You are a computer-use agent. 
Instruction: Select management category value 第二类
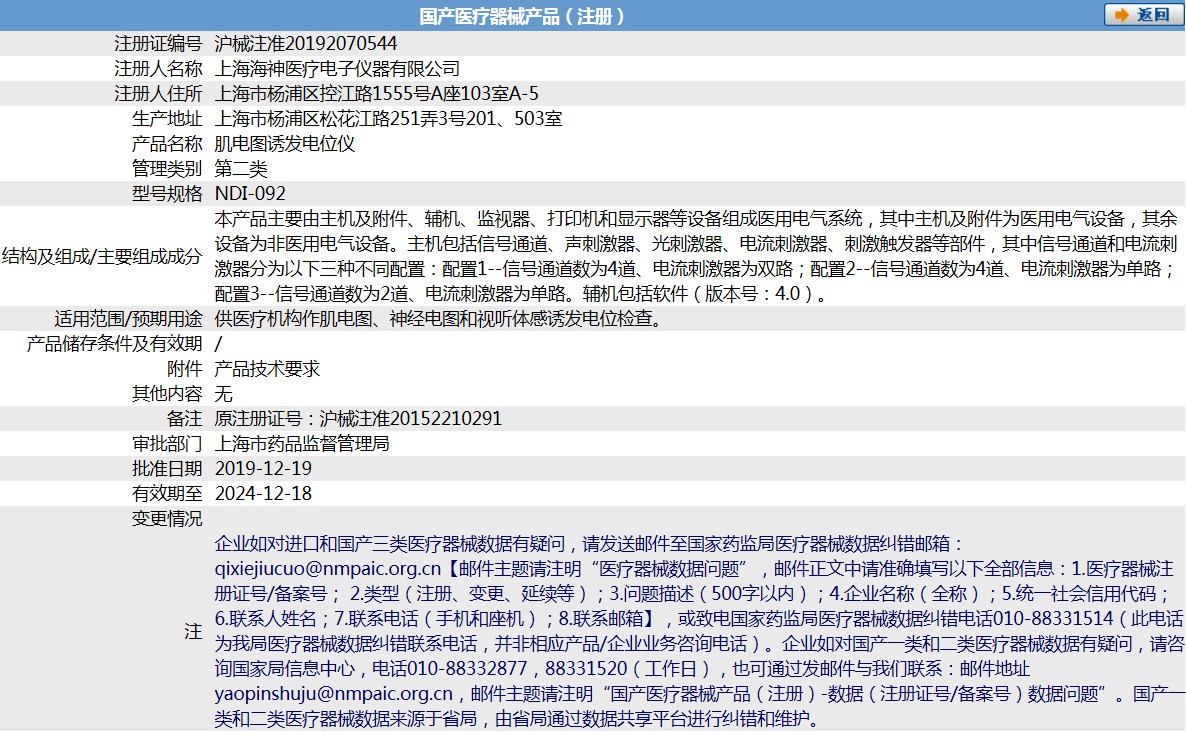241,169
